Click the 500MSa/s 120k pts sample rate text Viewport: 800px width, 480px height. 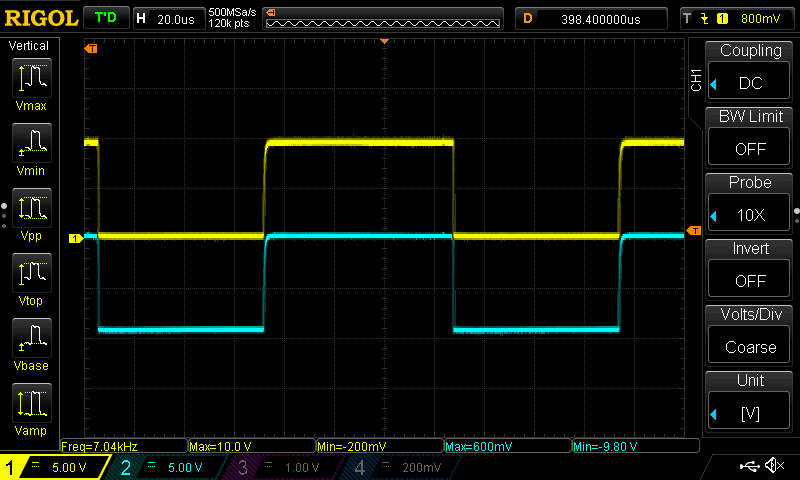click(232, 18)
